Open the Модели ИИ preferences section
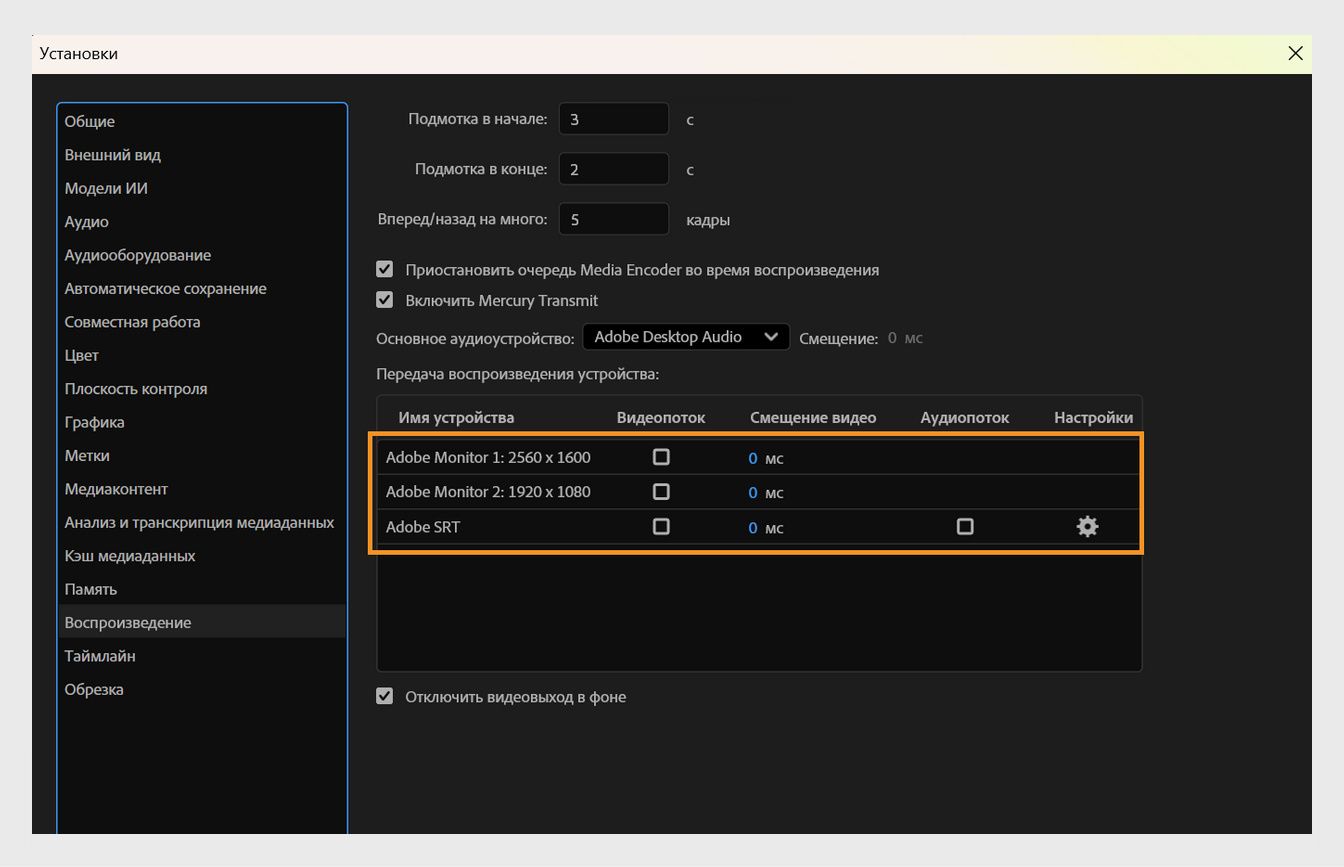Viewport: 1344px width, 867px height. coord(106,188)
